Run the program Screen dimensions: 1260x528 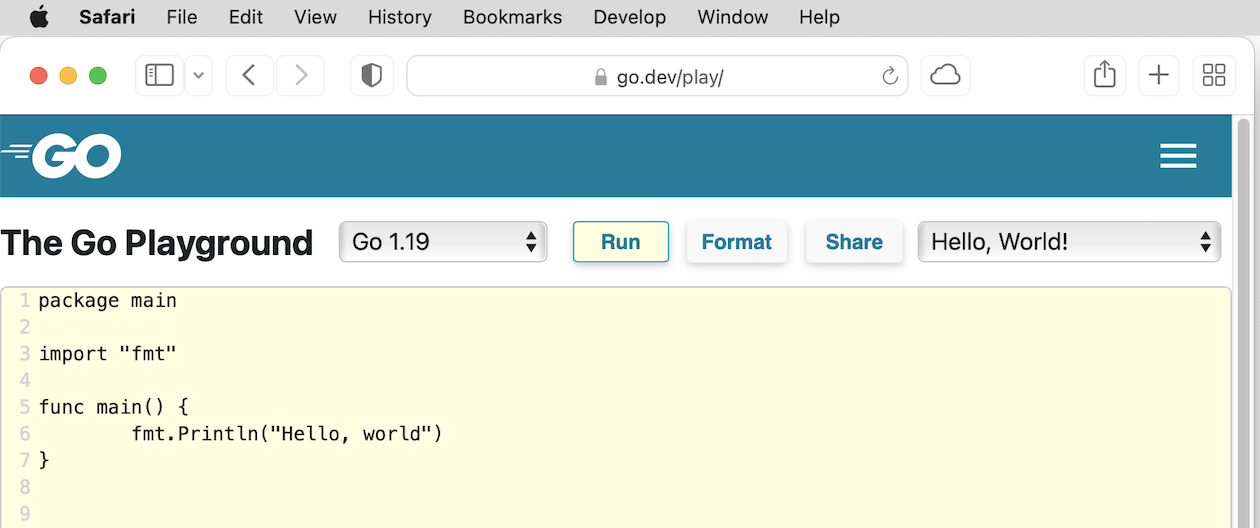click(621, 242)
